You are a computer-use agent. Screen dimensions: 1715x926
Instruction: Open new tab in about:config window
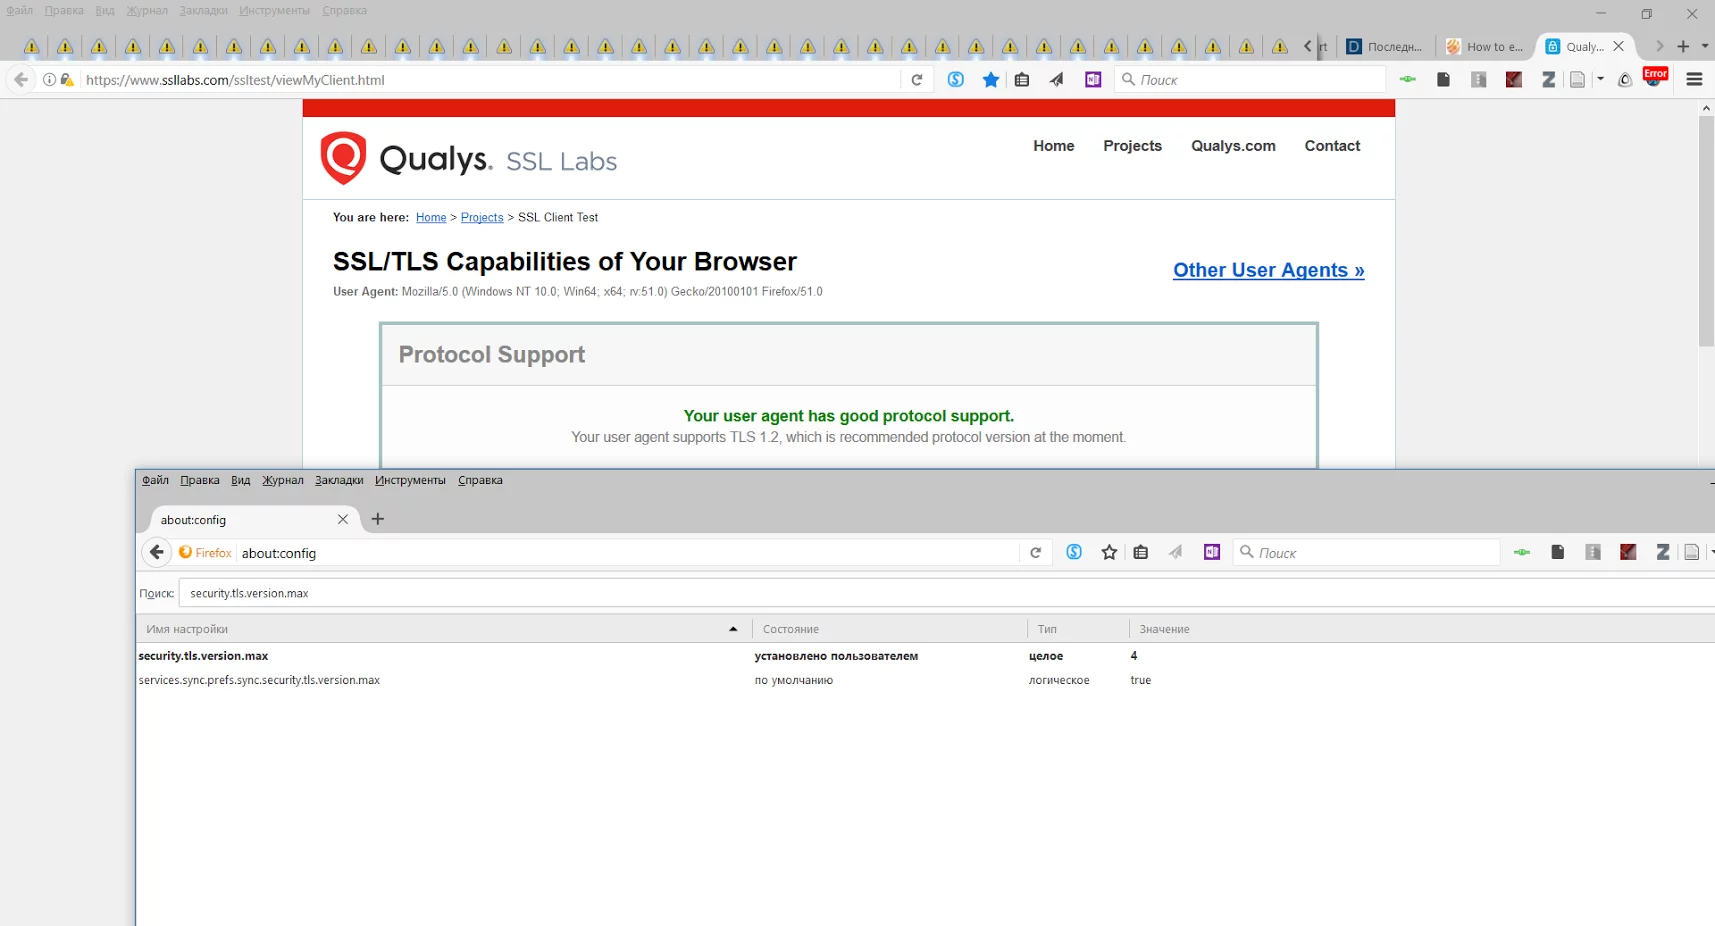(x=377, y=518)
